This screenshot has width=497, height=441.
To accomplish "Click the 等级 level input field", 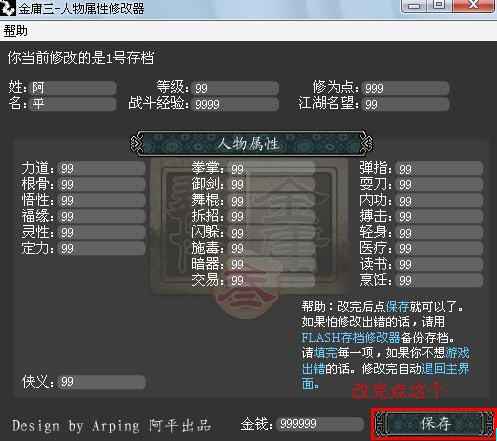I will pos(236,88).
